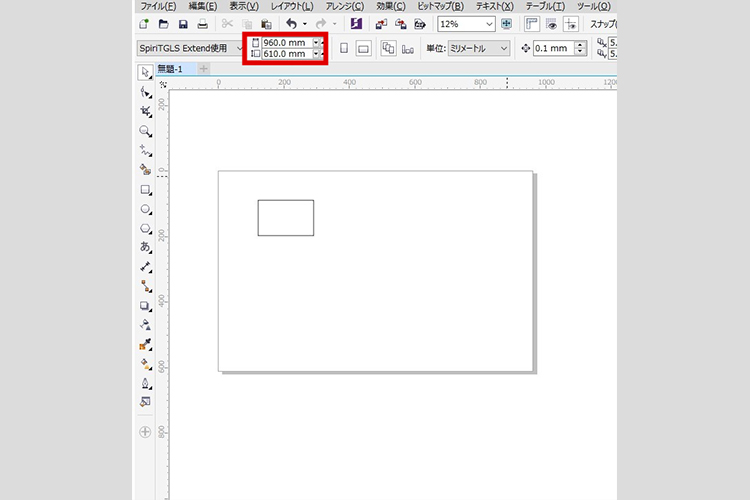Select the Artistic Media tool
The image size is (750, 500).
pos(145,170)
